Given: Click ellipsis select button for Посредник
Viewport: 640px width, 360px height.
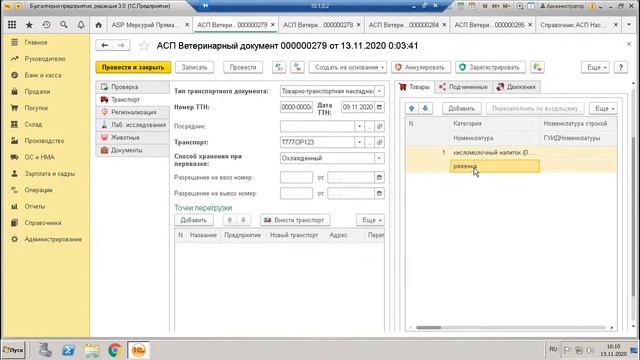Looking at the screenshot, I should point(369,126).
